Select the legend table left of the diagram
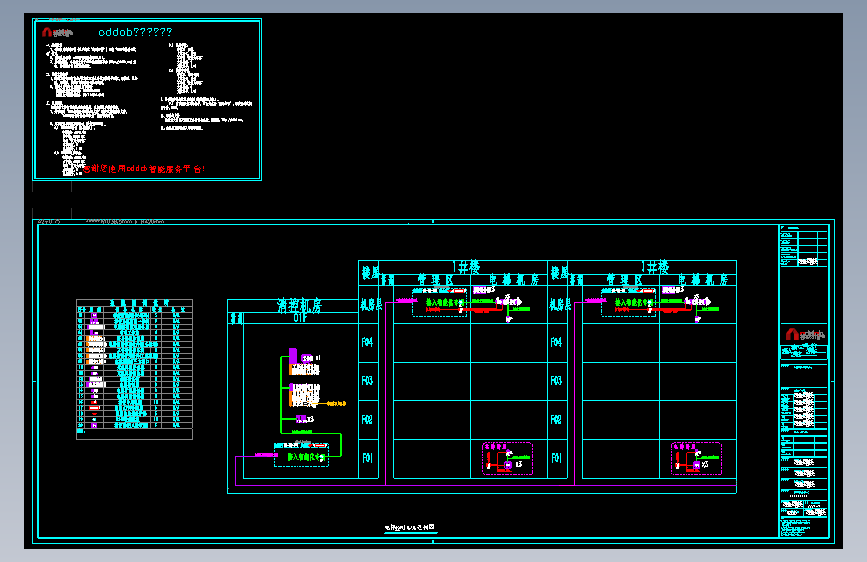This screenshot has width=867, height=562. (134, 369)
